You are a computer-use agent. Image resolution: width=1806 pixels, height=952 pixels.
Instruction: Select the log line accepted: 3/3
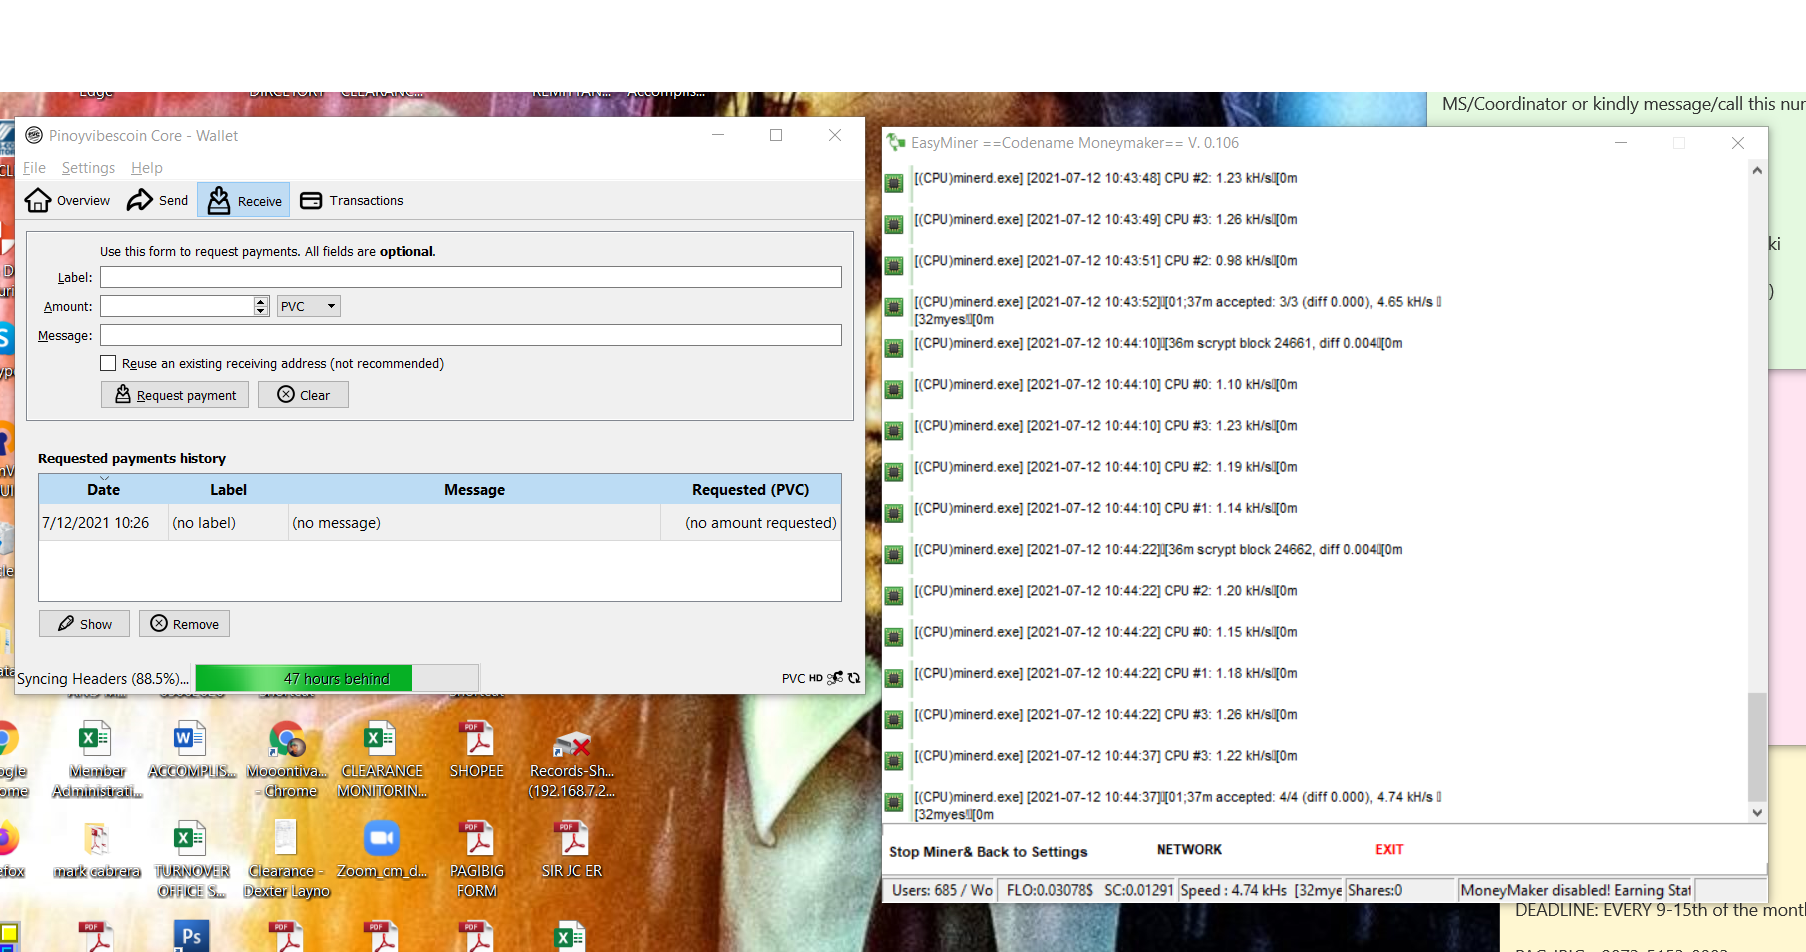tap(1178, 310)
